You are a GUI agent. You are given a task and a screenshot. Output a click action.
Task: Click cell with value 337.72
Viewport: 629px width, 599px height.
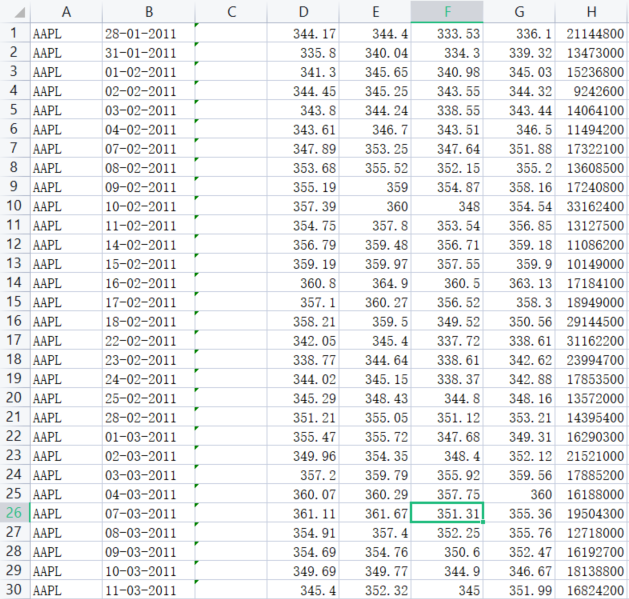point(447,340)
